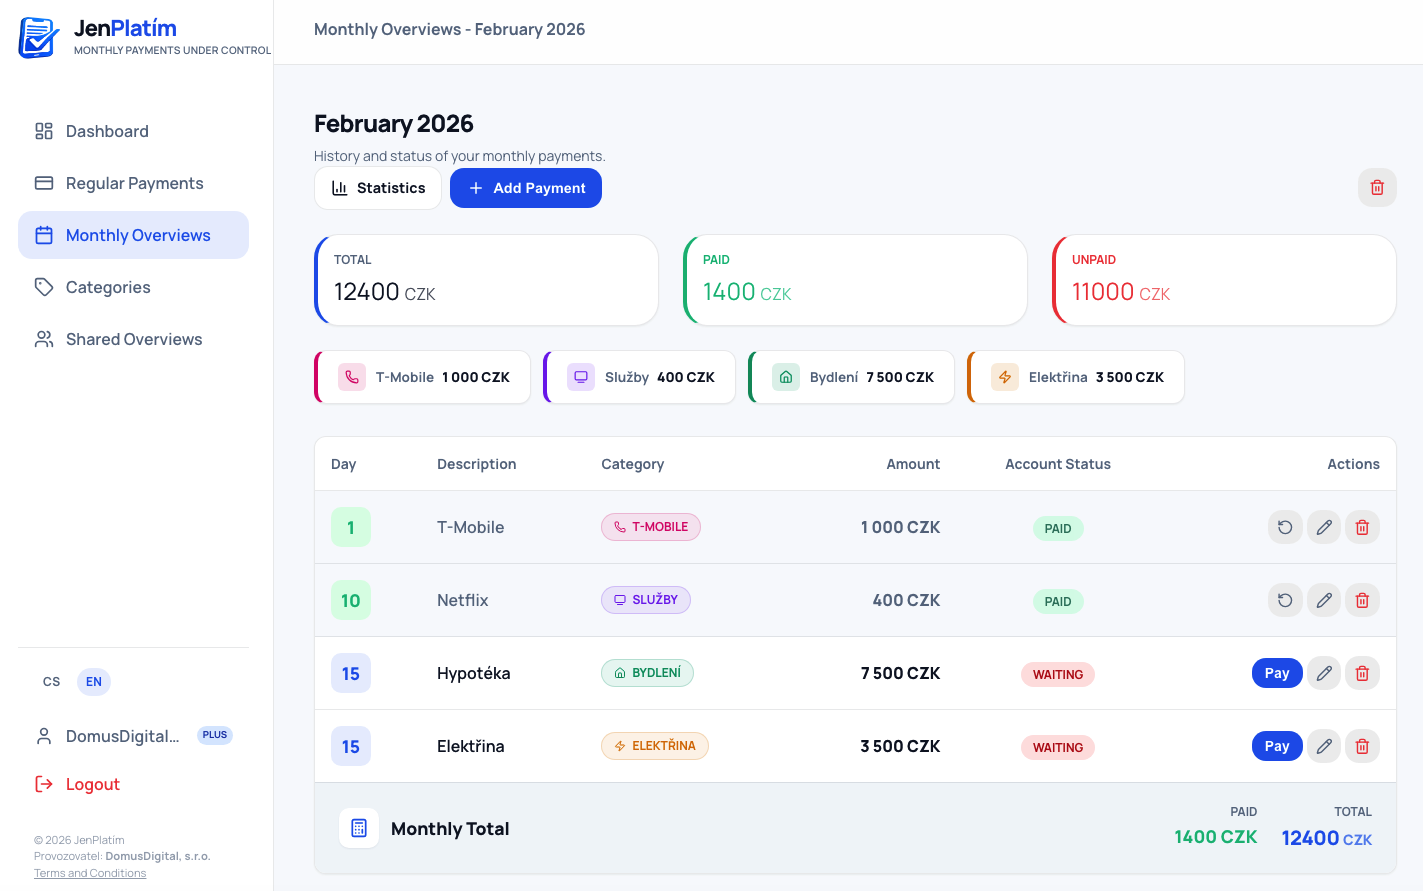Edit the Netflix payment with the pencil icon

1324,600
